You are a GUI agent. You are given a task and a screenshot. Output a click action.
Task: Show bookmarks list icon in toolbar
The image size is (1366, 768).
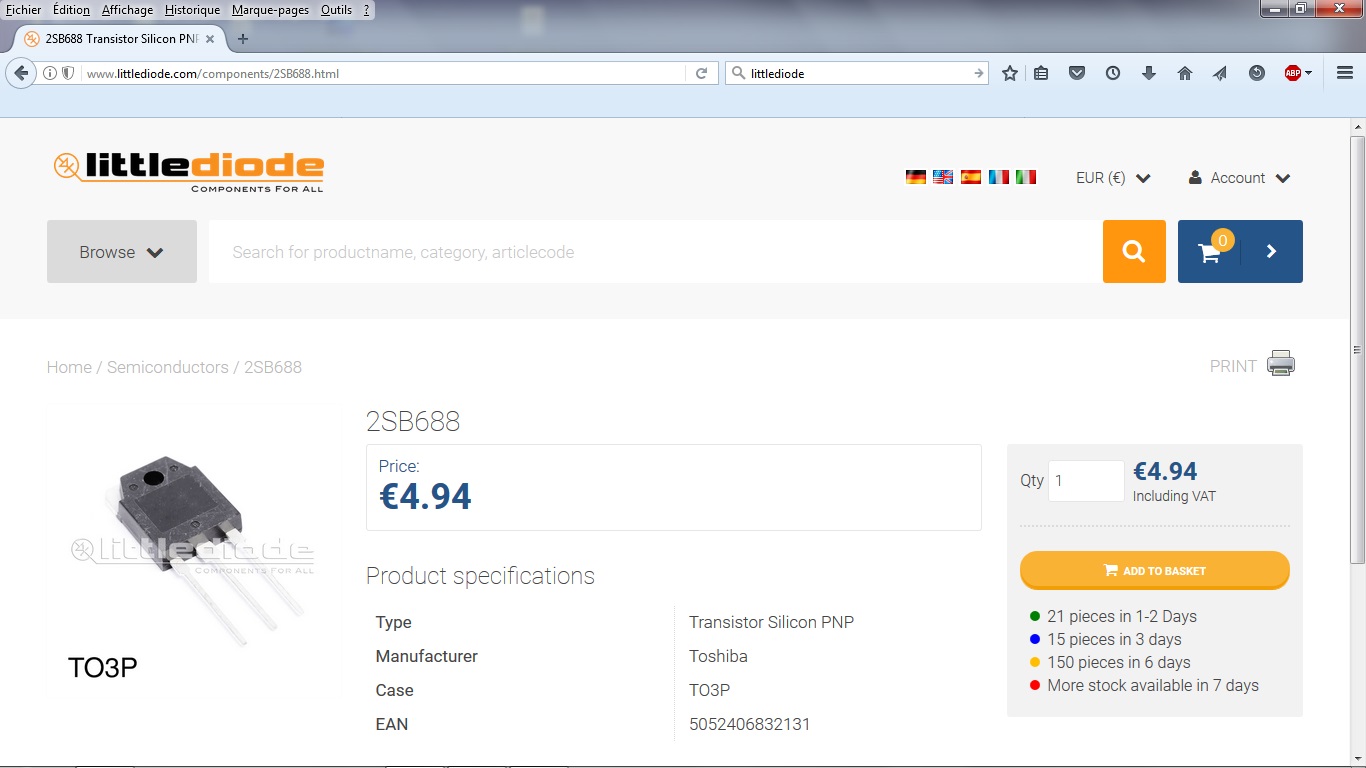click(x=1041, y=73)
